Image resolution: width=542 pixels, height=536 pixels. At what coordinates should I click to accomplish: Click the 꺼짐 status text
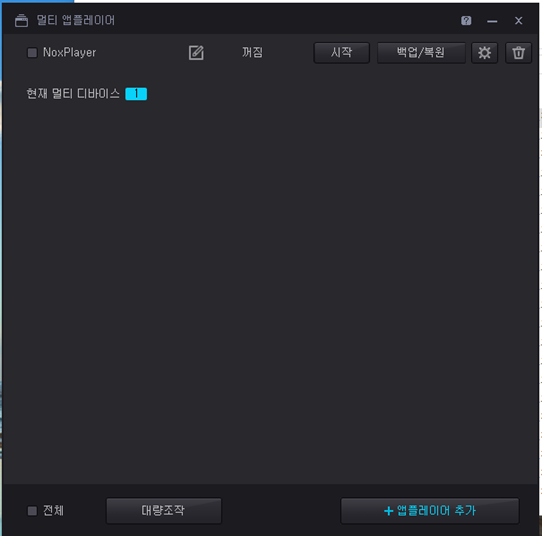(x=252, y=53)
